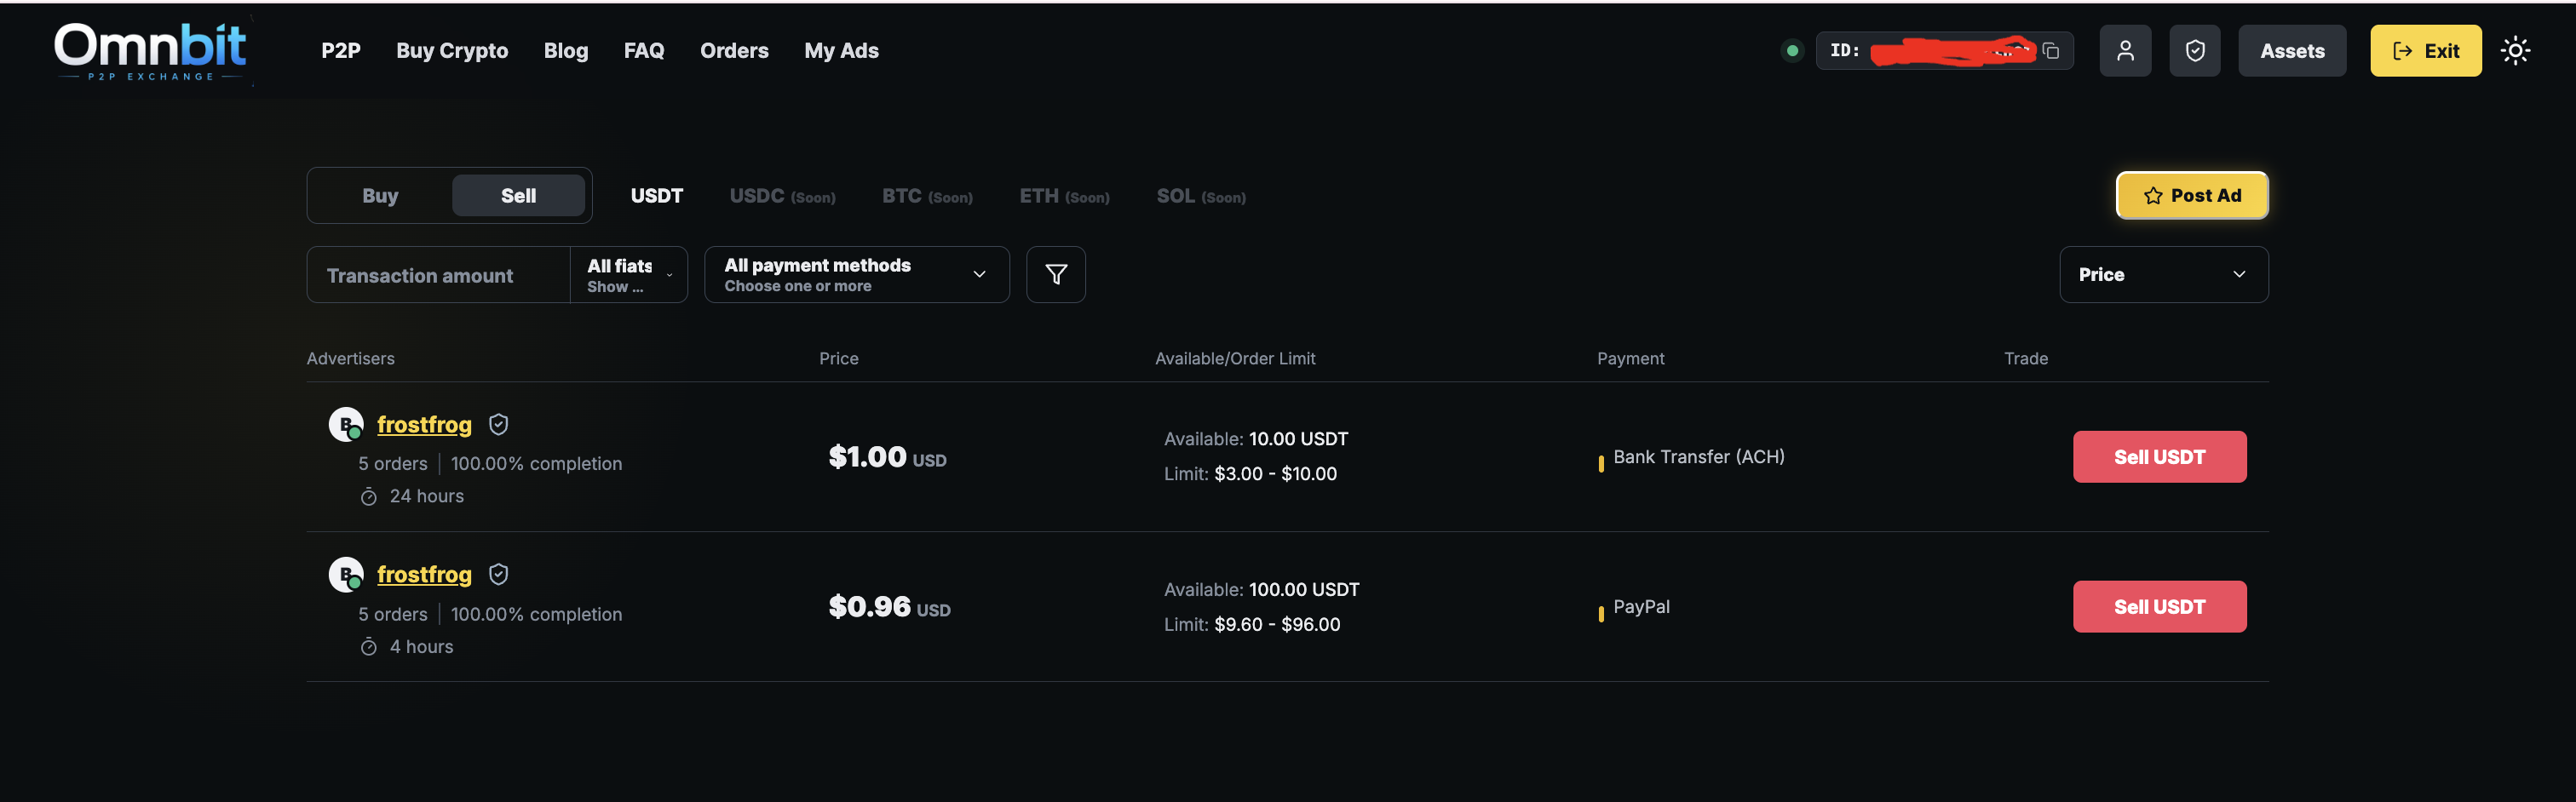Image resolution: width=2576 pixels, height=802 pixels.
Task: Open frostfrog profile link in $0.96 row
Action: click(x=424, y=575)
